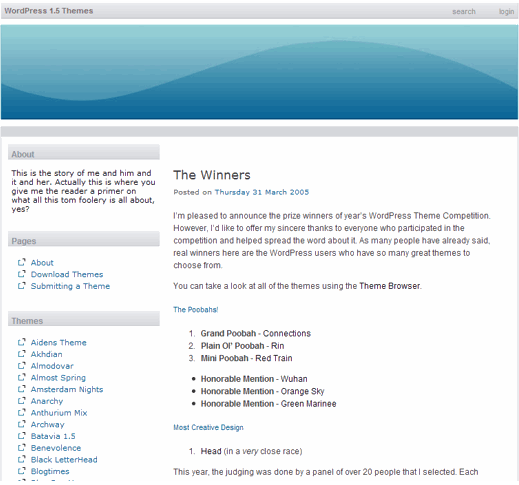Click the link icon beside Anthurium Mix

(x=22, y=412)
